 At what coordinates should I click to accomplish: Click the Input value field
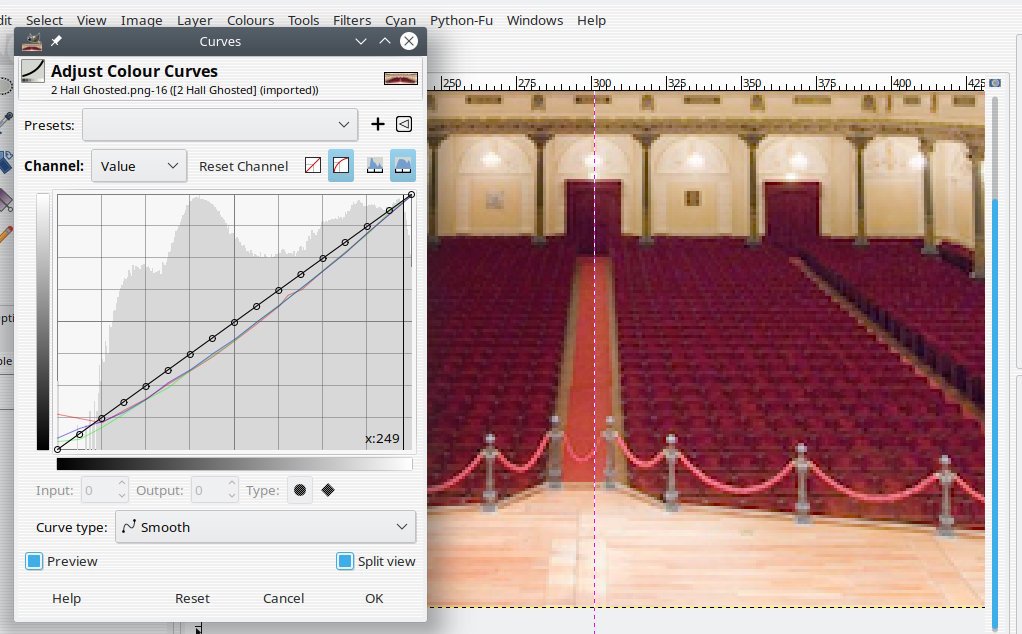click(x=98, y=490)
